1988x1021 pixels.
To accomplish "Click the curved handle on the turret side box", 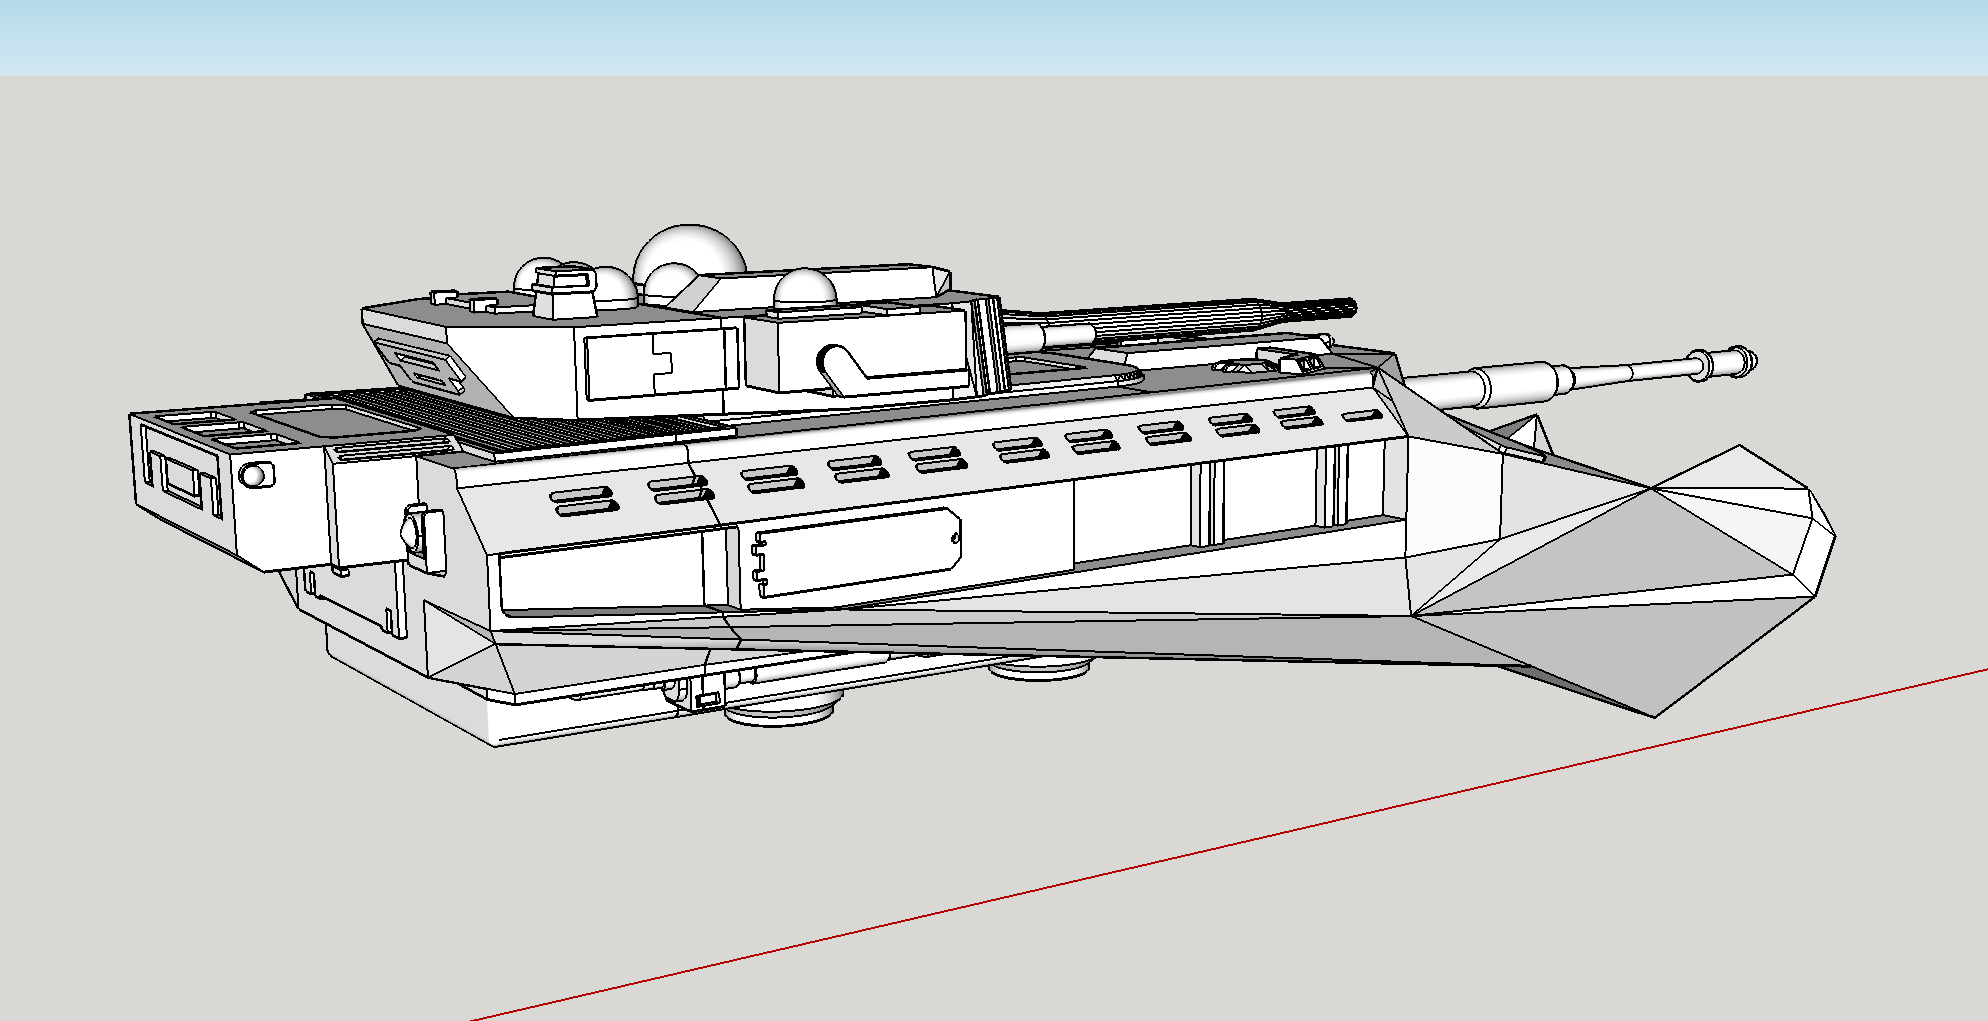I will 845,370.
